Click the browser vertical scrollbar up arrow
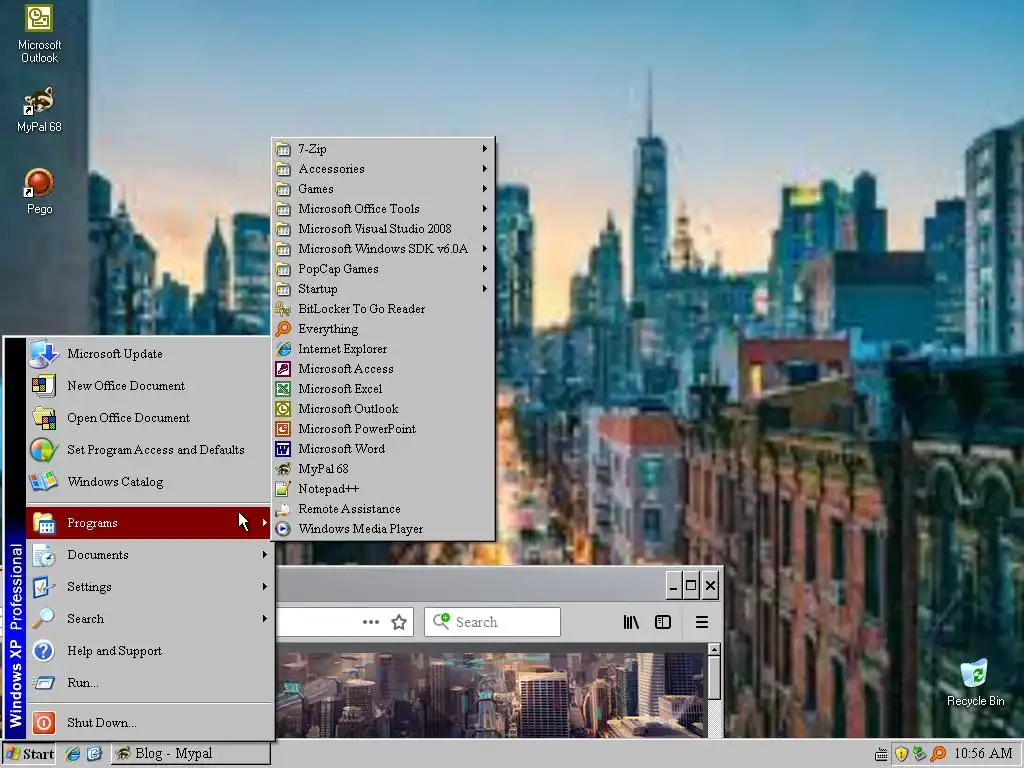Viewport: 1024px width, 768px height. tap(714, 650)
